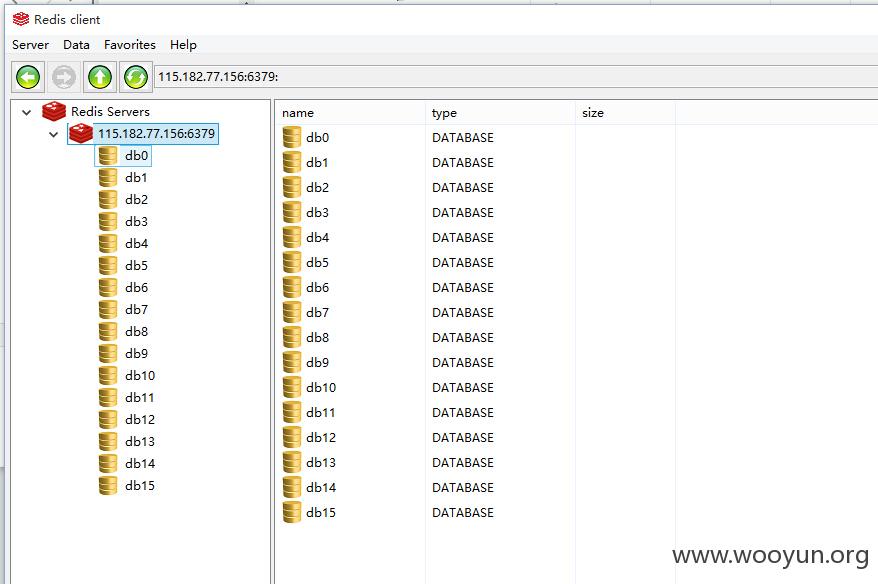The height and width of the screenshot is (584, 878).
Task: Select db12 in the tree
Action: [x=140, y=419]
